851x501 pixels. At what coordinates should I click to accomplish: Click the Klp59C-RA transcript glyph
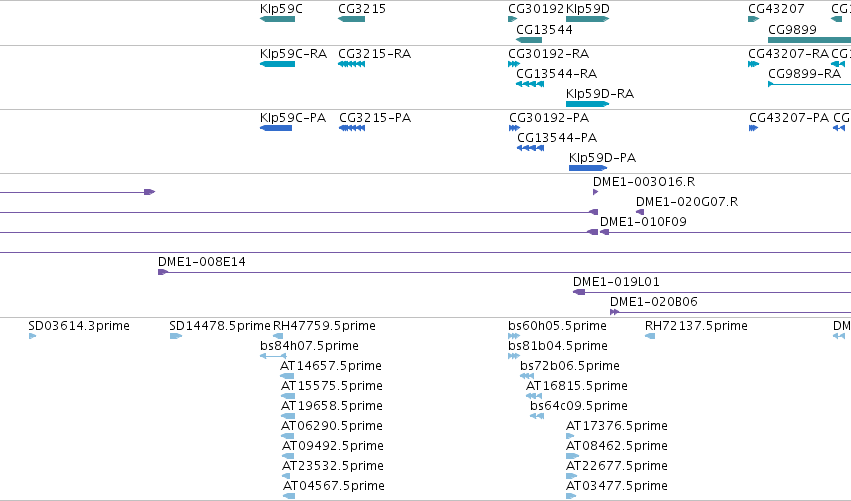(277, 64)
